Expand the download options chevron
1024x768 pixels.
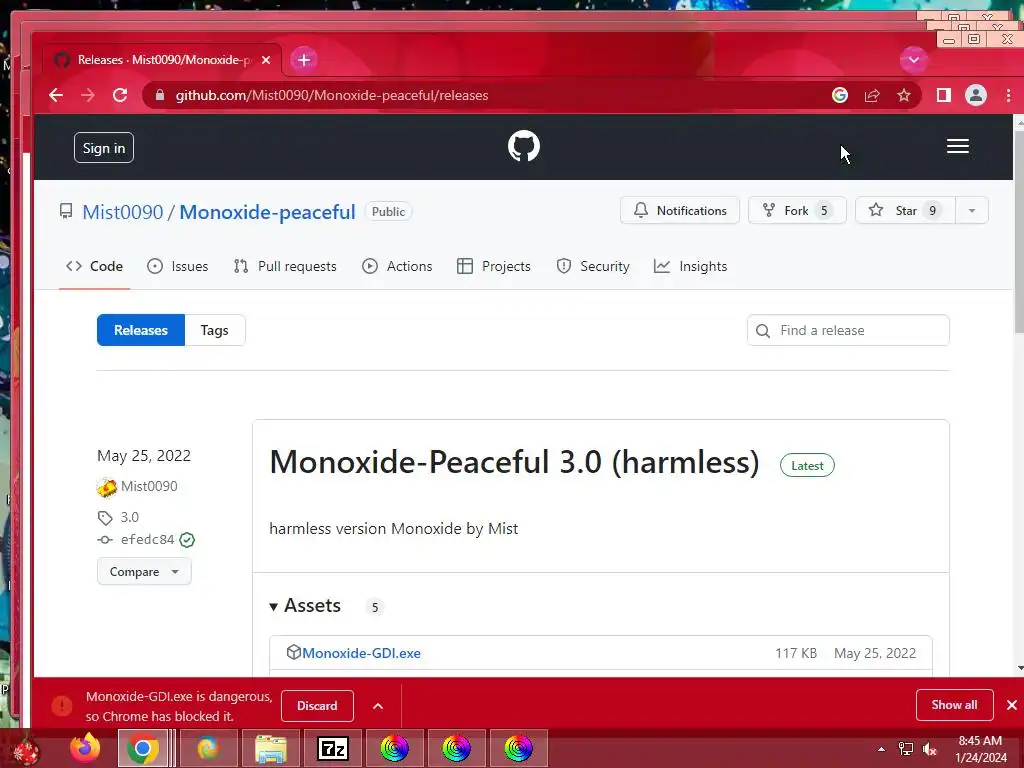tap(378, 706)
